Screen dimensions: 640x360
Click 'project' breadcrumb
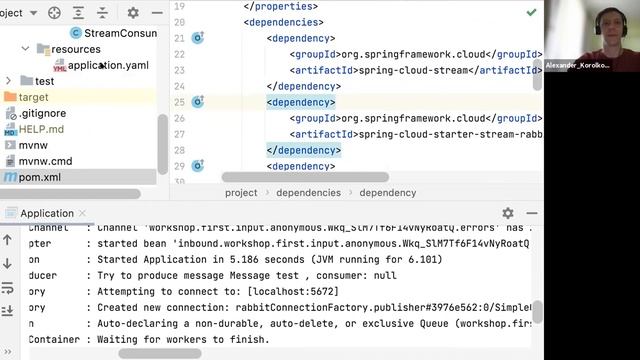point(241,193)
